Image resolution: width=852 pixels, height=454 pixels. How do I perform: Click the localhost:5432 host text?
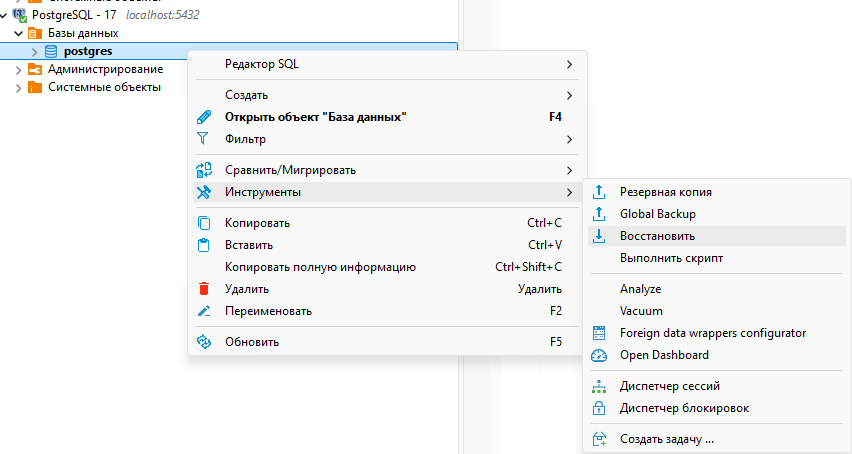coord(162,15)
